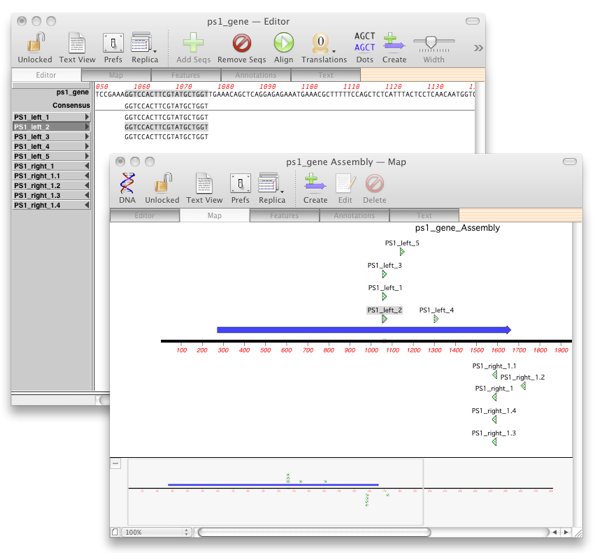
Task: Switch to the Map tab in Map window
Action: click(214, 215)
